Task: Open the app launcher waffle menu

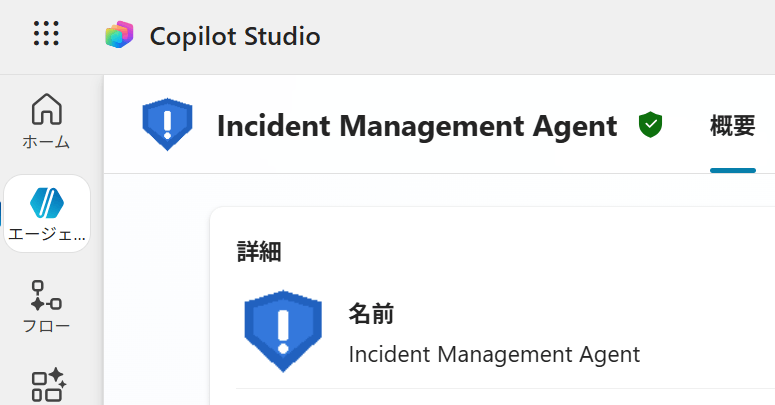Action: tap(46, 34)
